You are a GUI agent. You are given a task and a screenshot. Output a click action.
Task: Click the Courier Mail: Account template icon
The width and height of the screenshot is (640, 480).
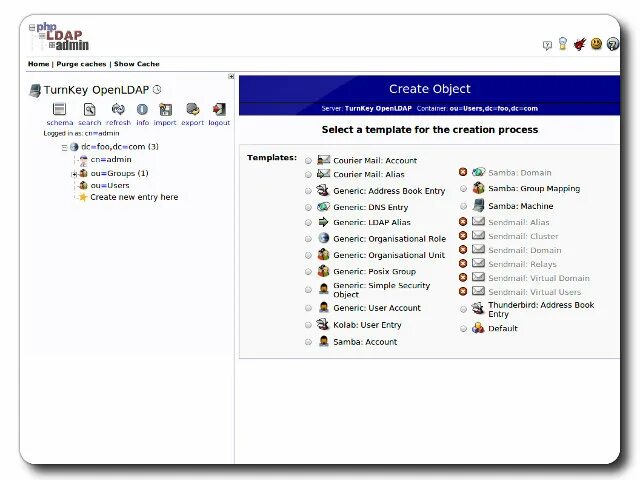point(324,160)
